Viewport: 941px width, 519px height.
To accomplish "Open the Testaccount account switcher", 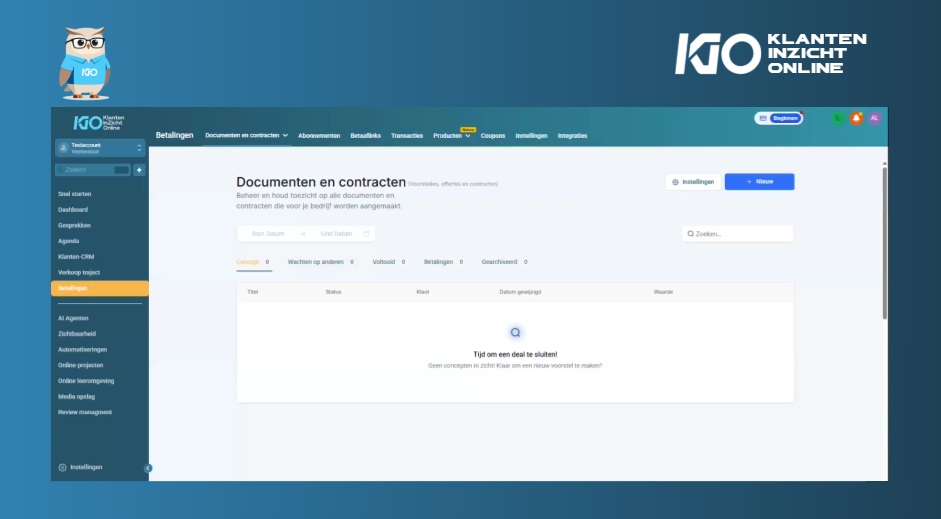I will pyautogui.click(x=100, y=148).
